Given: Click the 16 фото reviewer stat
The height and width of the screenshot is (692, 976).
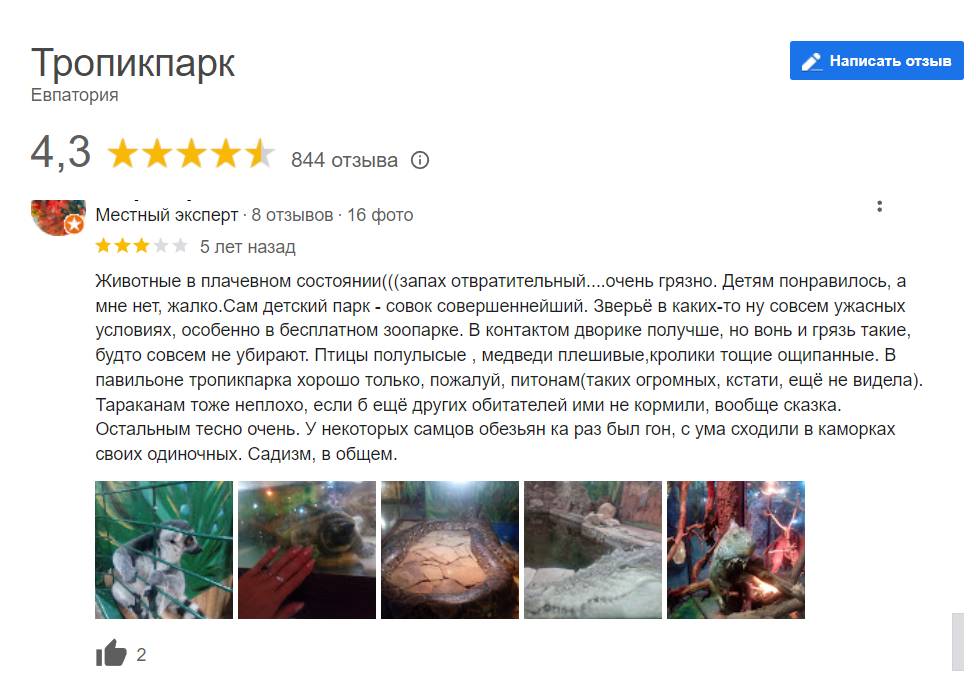Looking at the screenshot, I should 380,215.
